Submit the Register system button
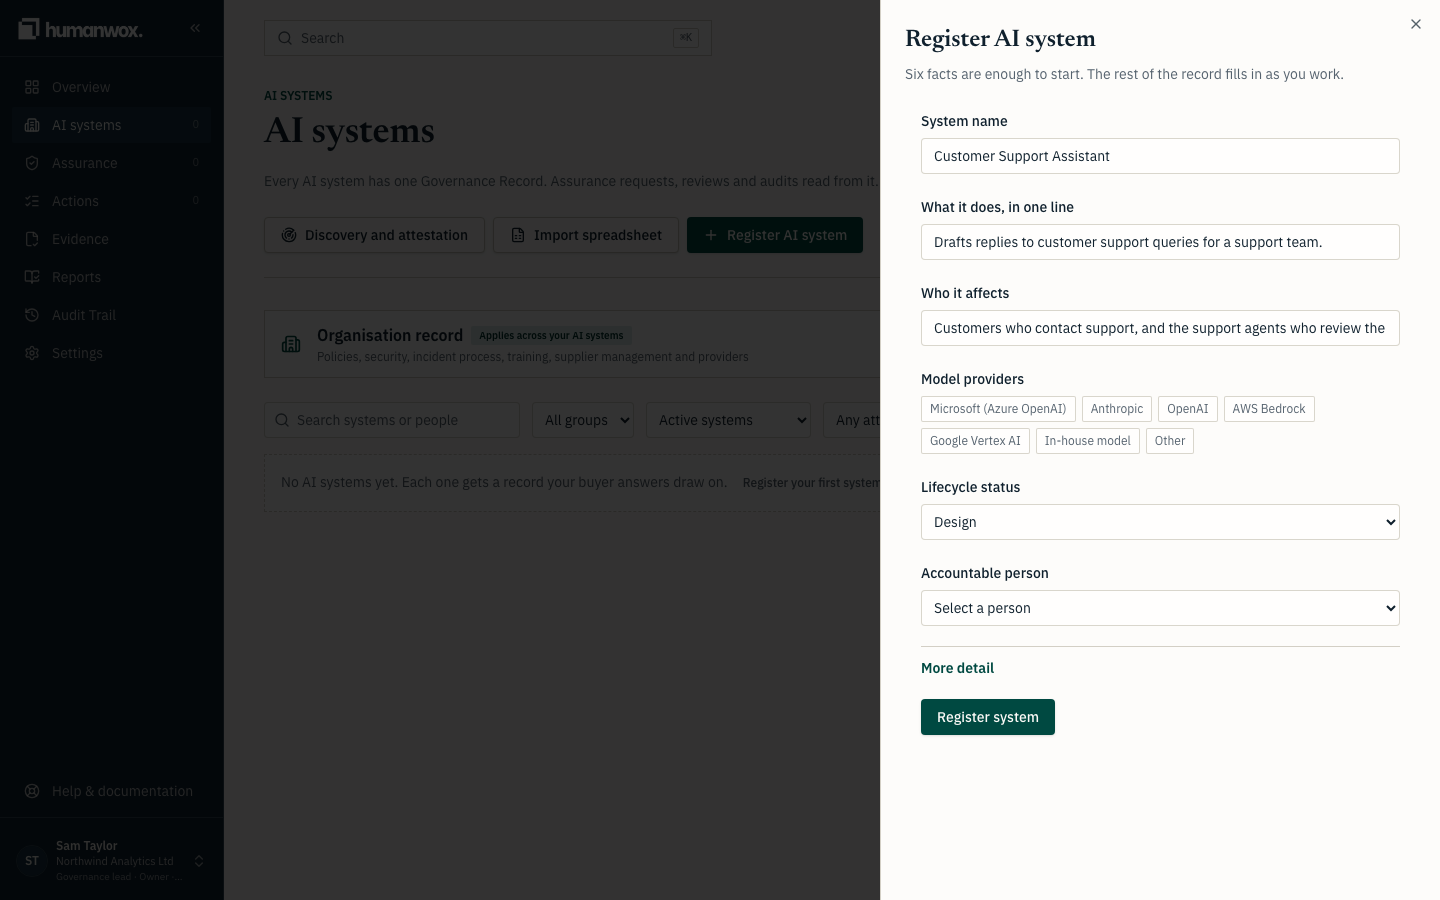This screenshot has height=900, width=1440. point(988,717)
